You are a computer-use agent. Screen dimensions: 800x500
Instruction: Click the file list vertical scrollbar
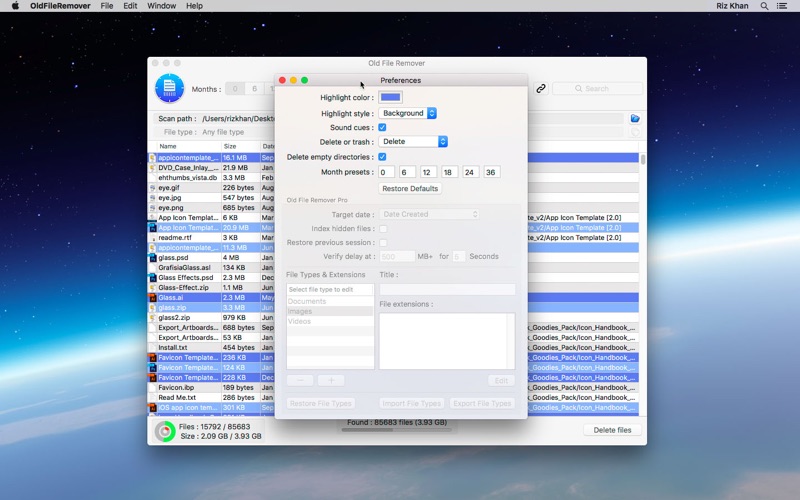tap(643, 159)
